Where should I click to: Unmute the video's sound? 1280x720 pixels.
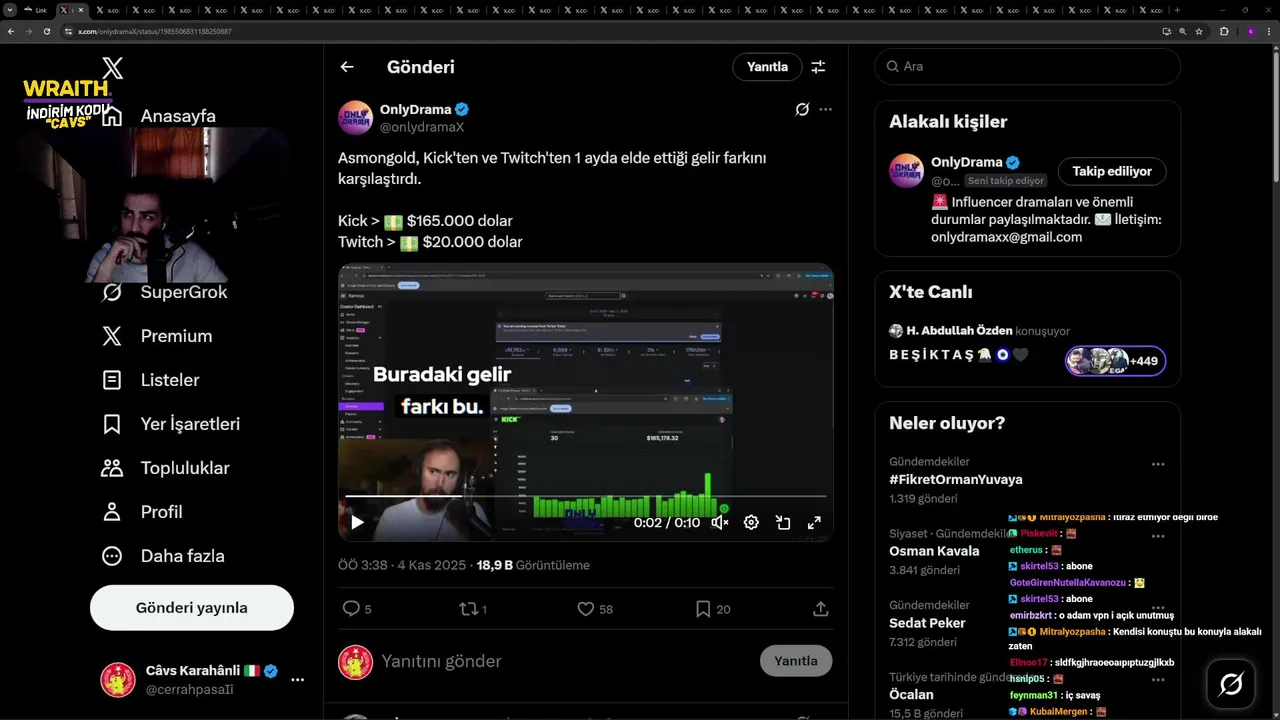(720, 522)
